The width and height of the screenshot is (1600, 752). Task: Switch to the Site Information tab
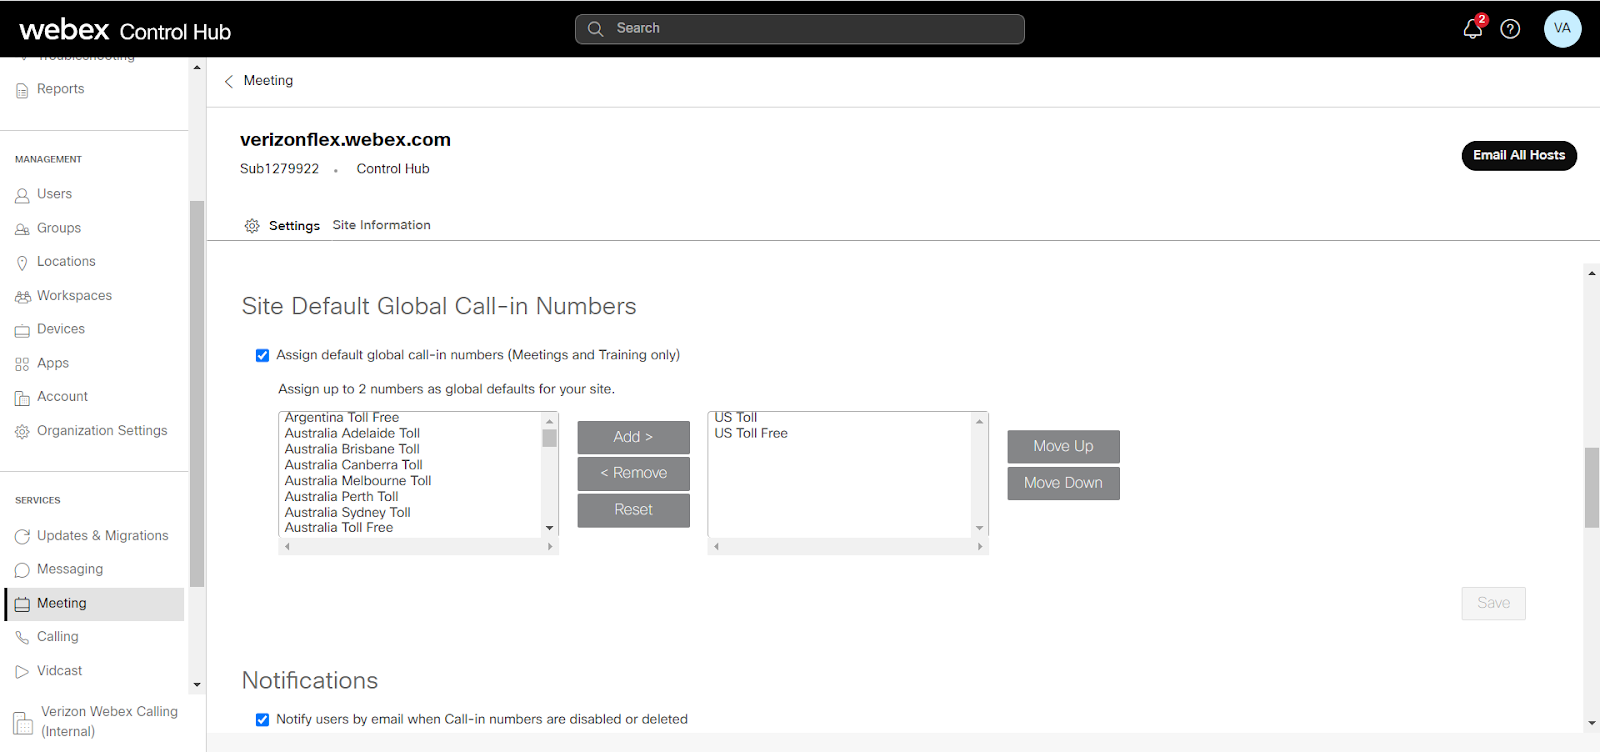(x=382, y=225)
